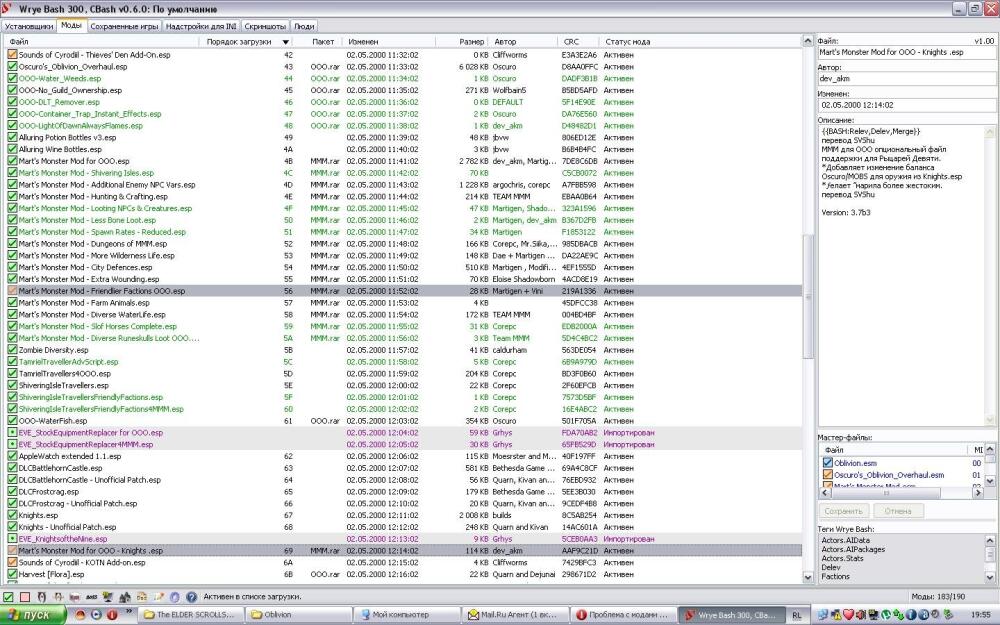Click the pink square icon in status bar
The height and width of the screenshot is (625, 1000).
[x=25, y=597]
